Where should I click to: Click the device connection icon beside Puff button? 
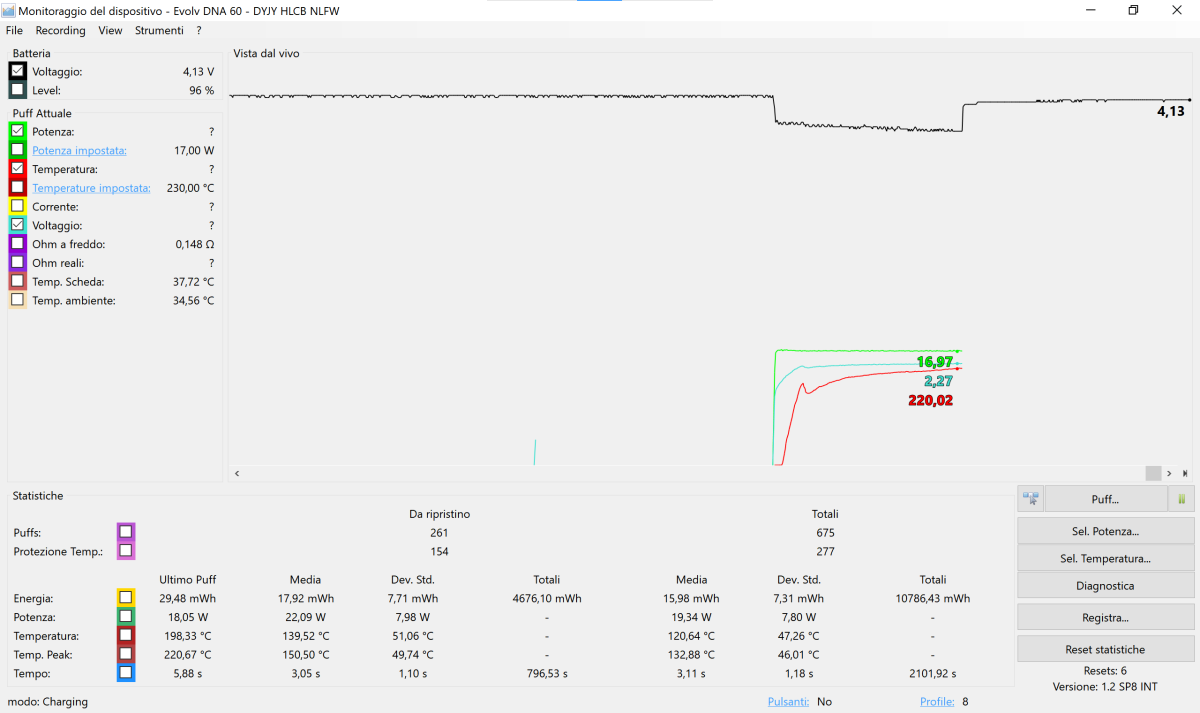click(1030, 498)
